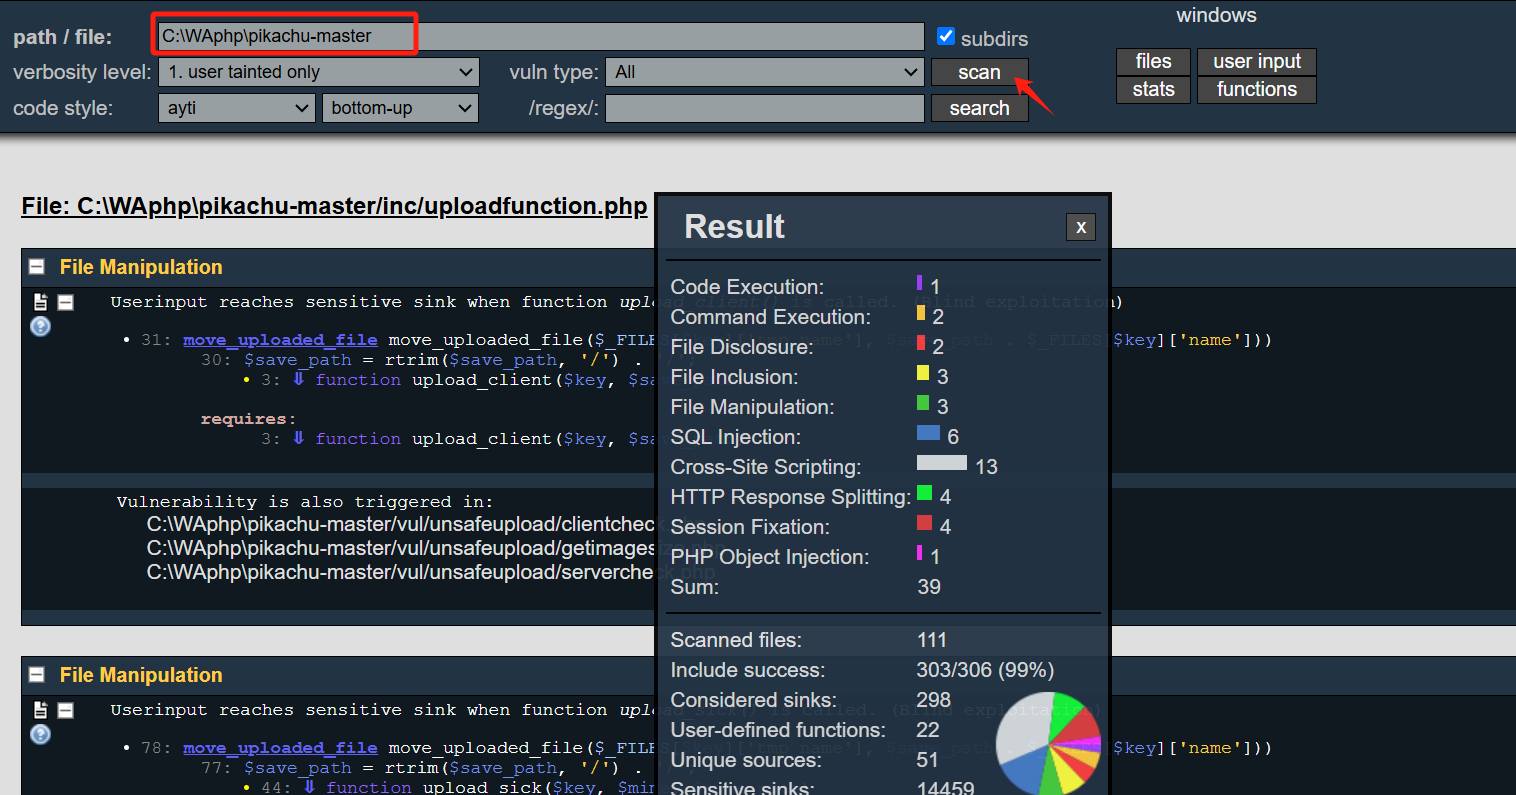Screen dimensions: 1516x795
Task: Click the blue SQL Injection bar
Action: click(928, 433)
